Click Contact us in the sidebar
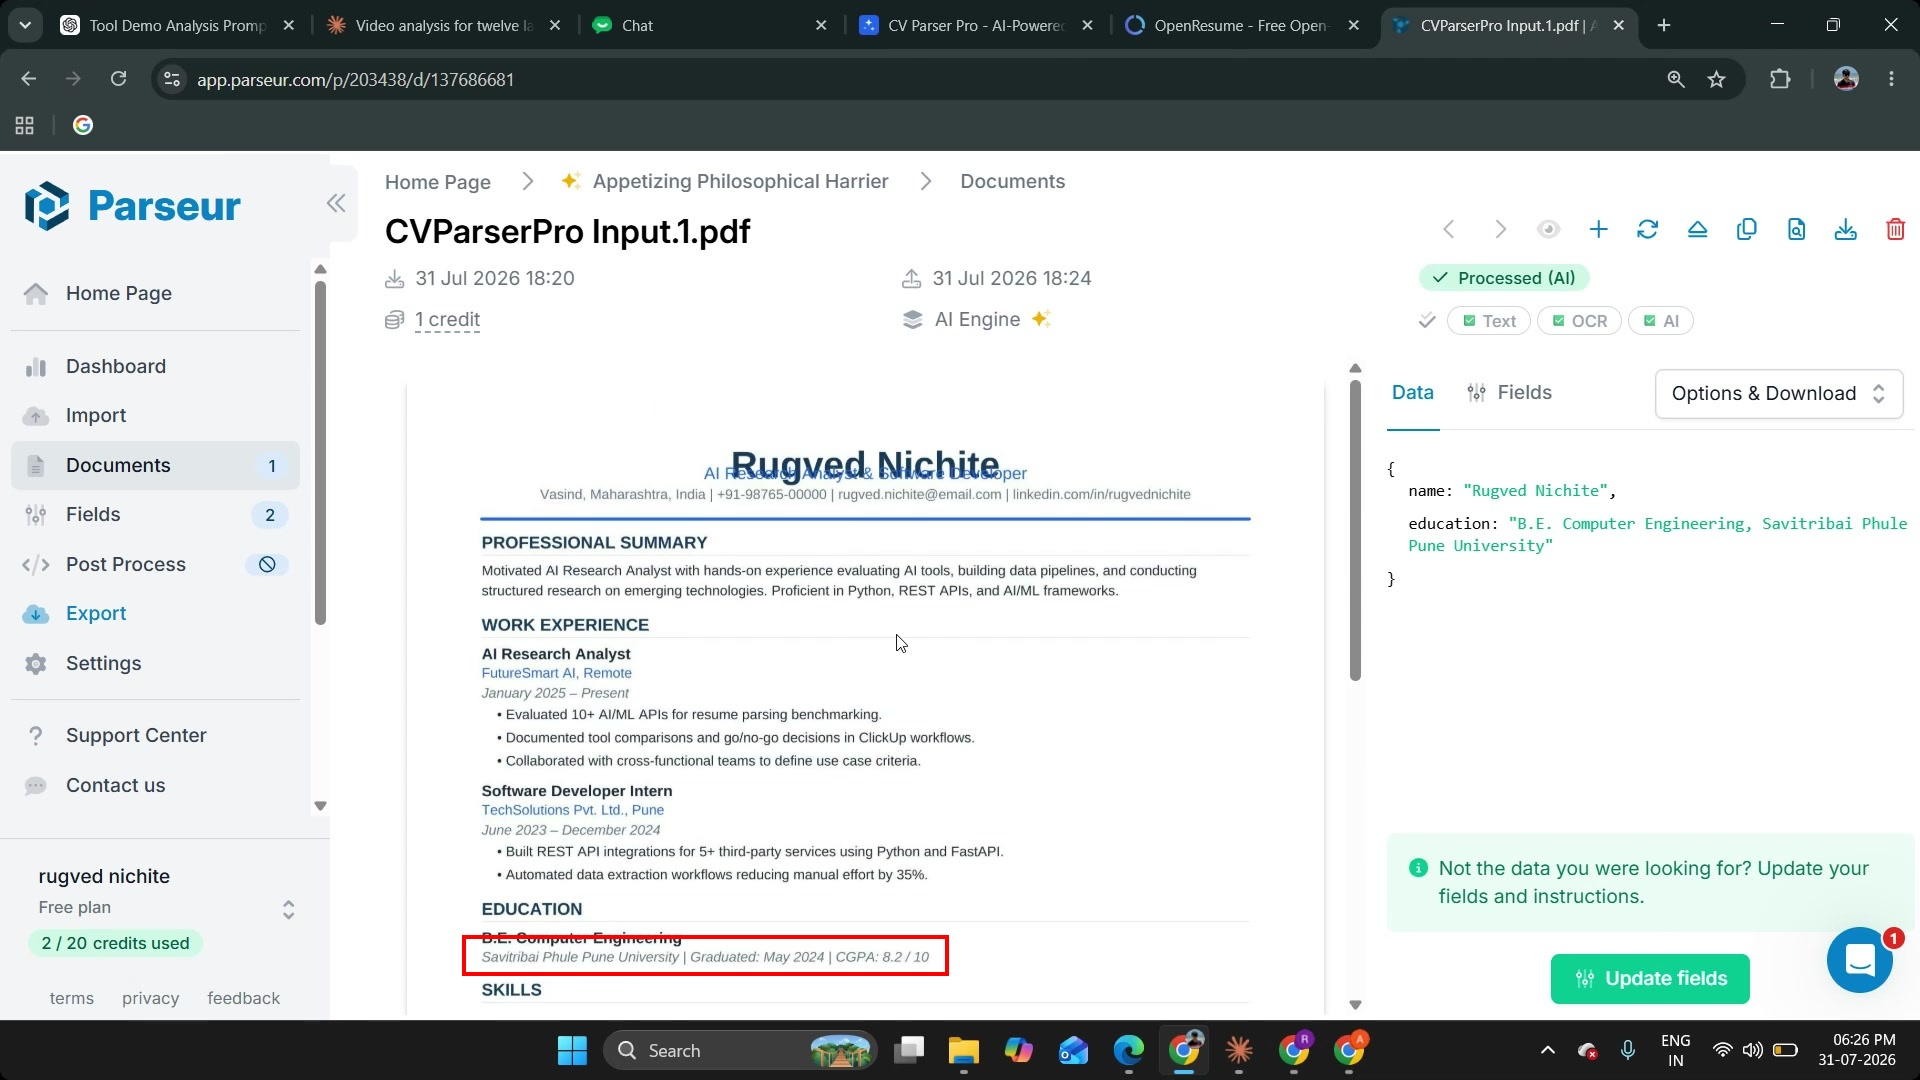The height and width of the screenshot is (1080, 1920). [x=155, y=786]
